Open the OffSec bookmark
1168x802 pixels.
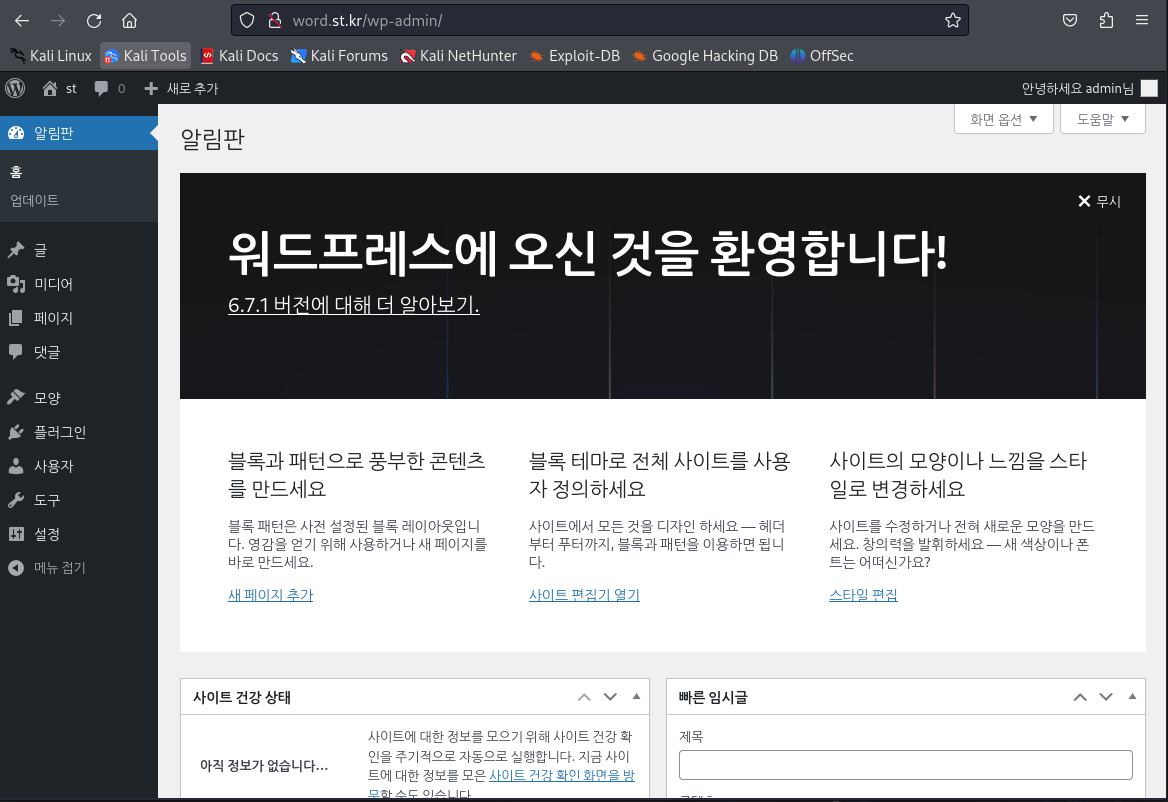[x=822, y=56]
